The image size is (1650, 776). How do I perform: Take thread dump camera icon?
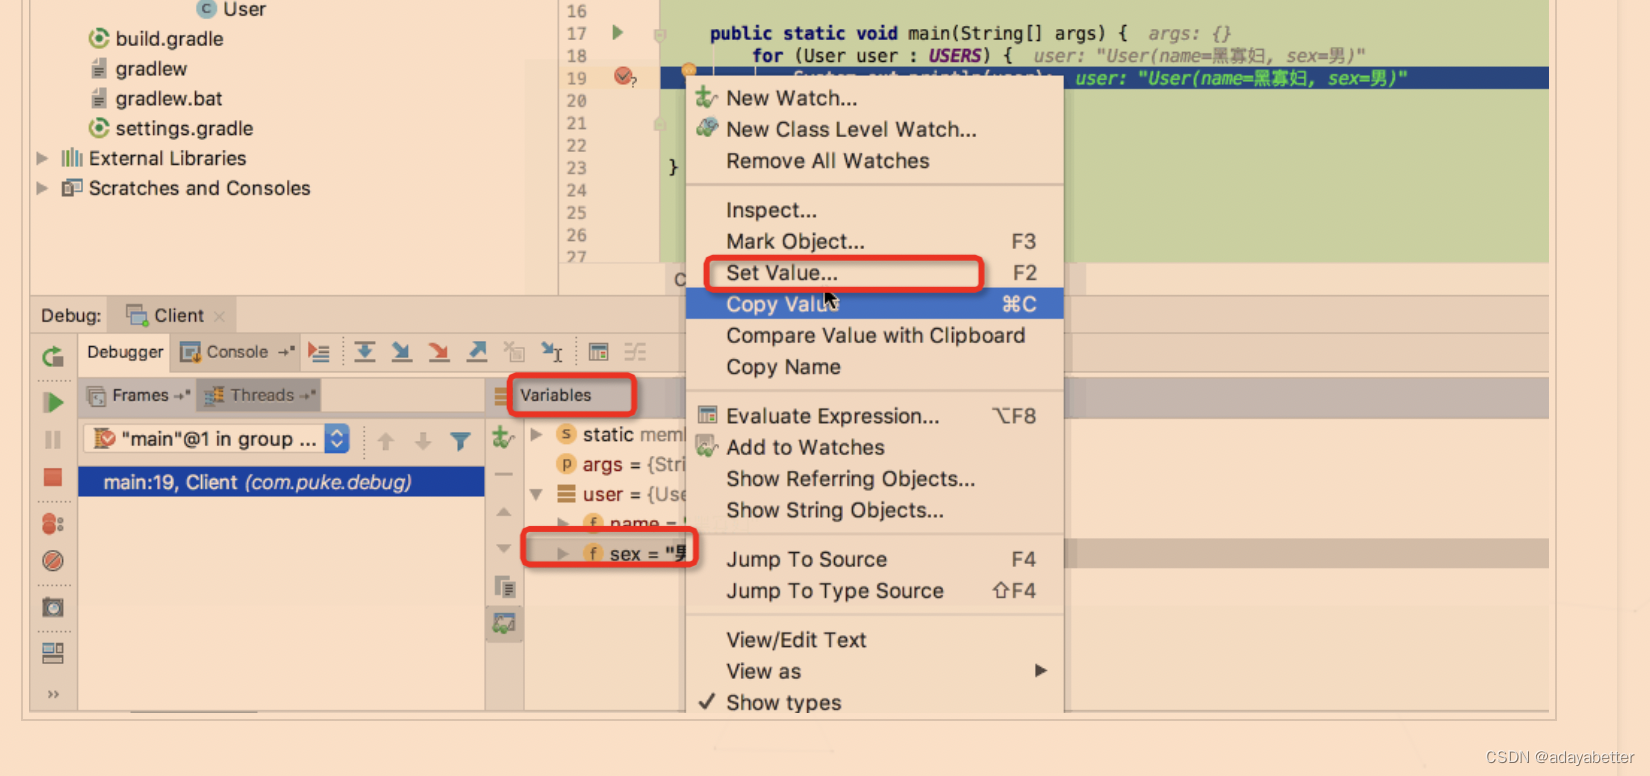pos(53,607)
